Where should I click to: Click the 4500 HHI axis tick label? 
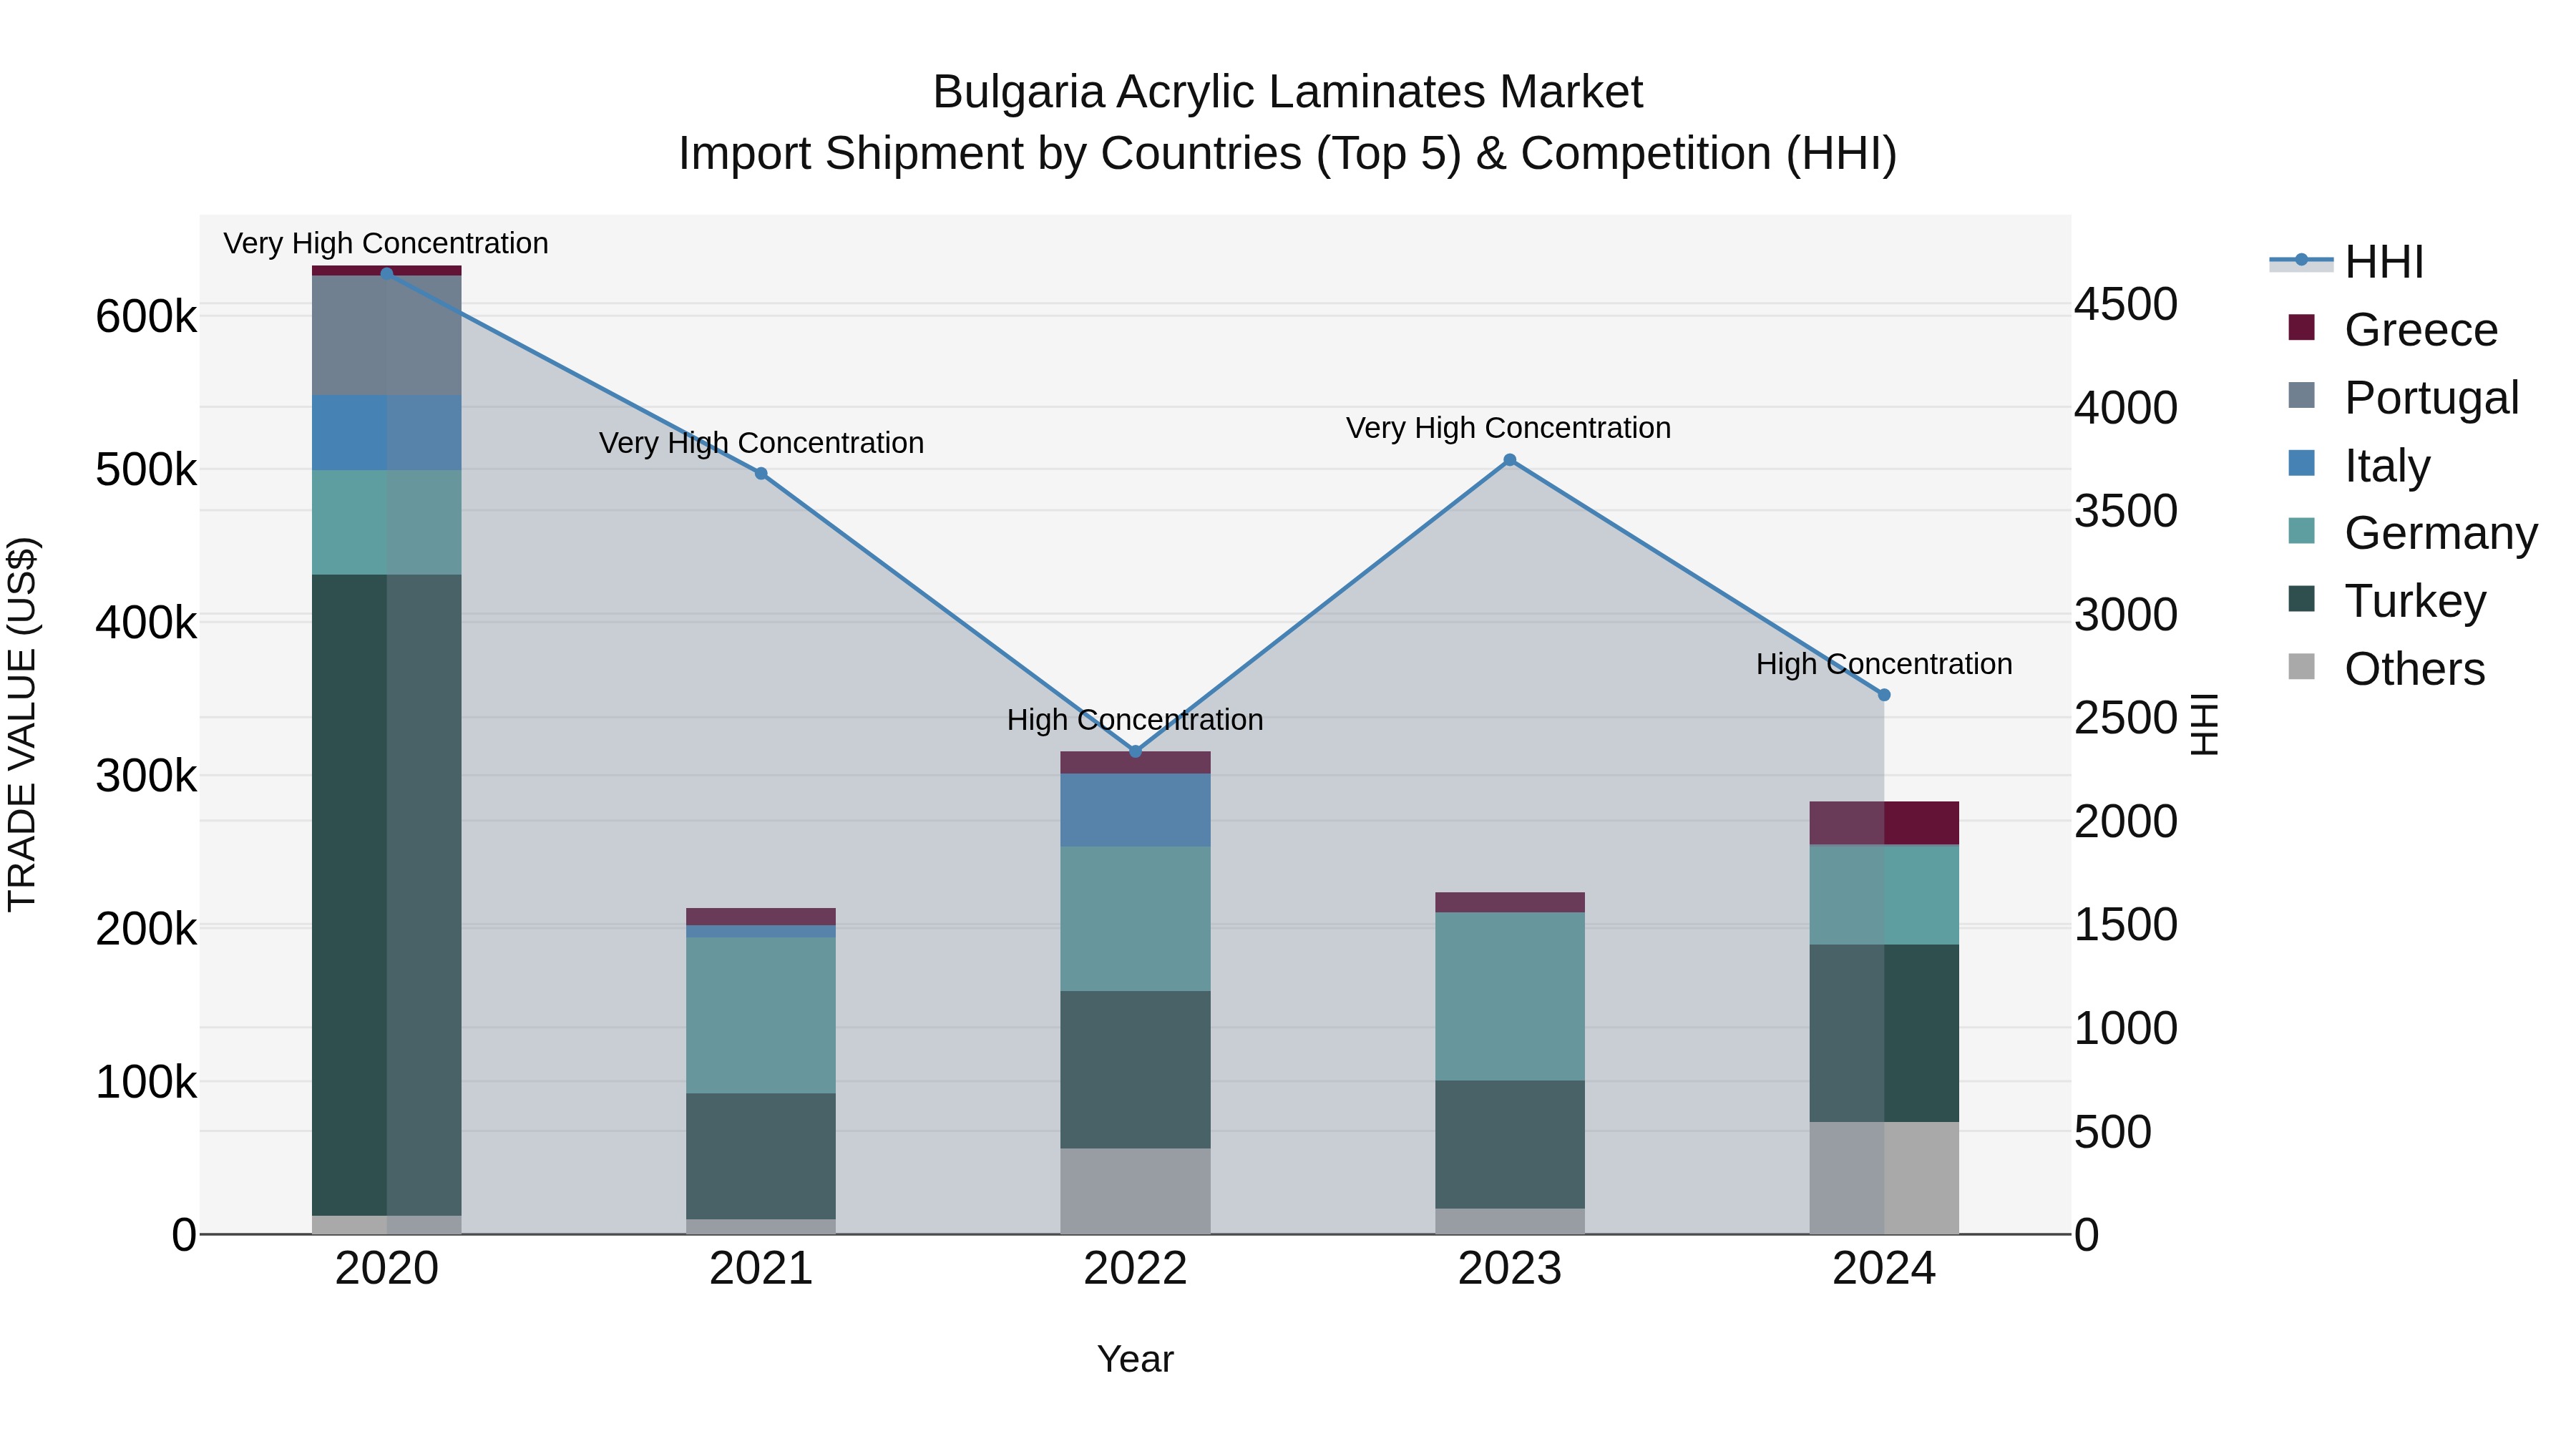pos(2126,304)
